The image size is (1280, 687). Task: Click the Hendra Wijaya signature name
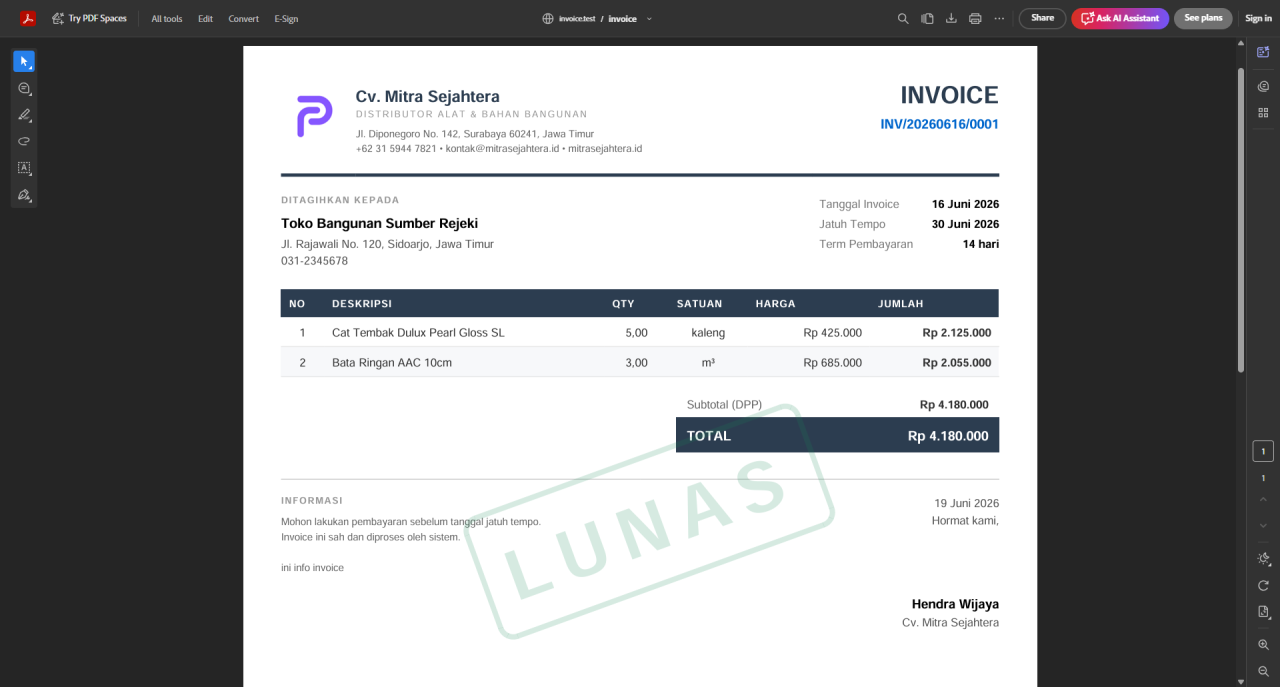click(955, 604)
